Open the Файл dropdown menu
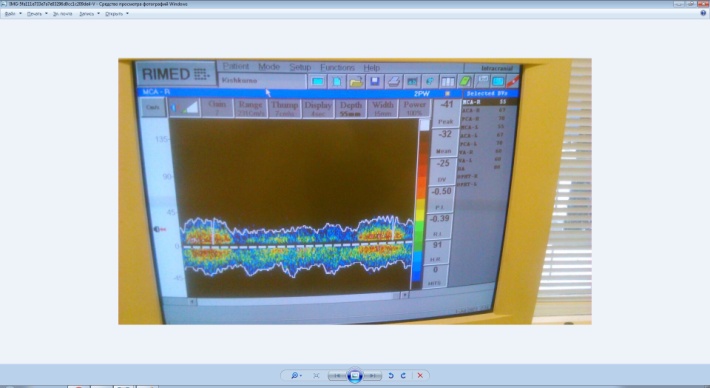Screen dimensions: 710x388 coord(13,14)
